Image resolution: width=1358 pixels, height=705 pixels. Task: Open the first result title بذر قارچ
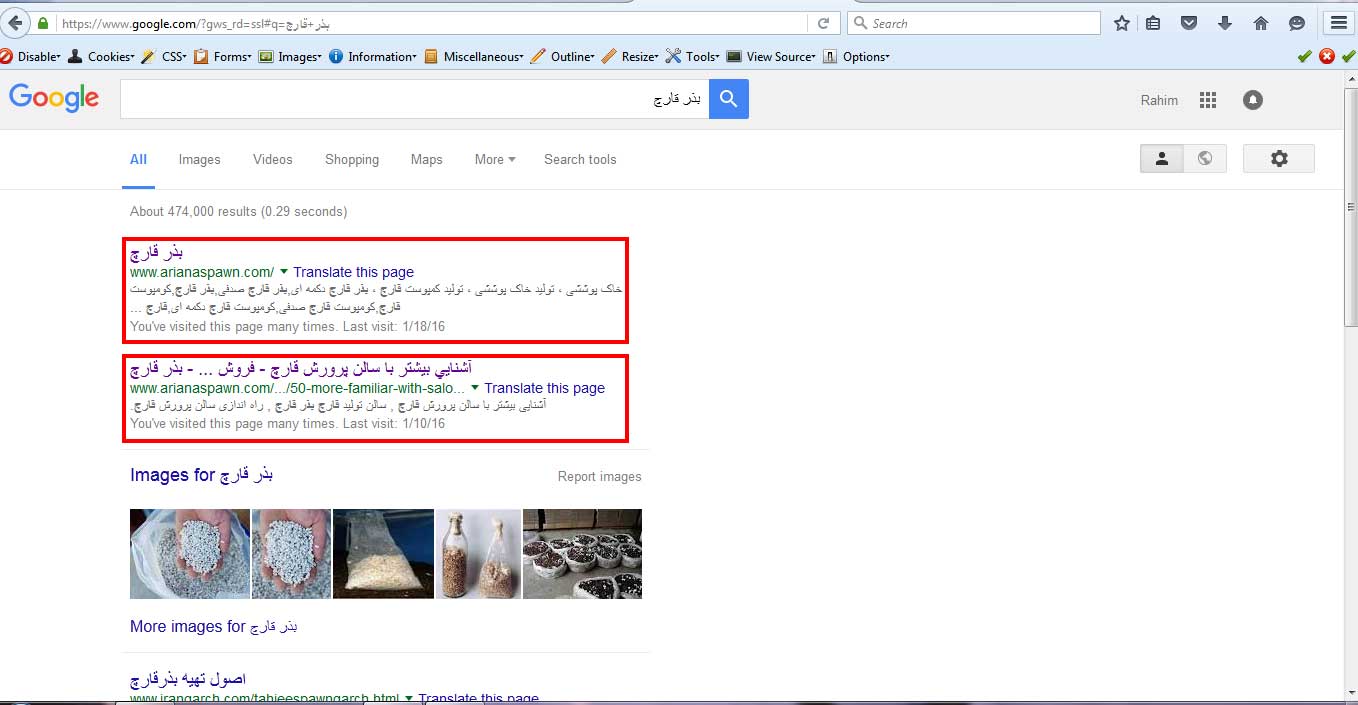[157, 252]
